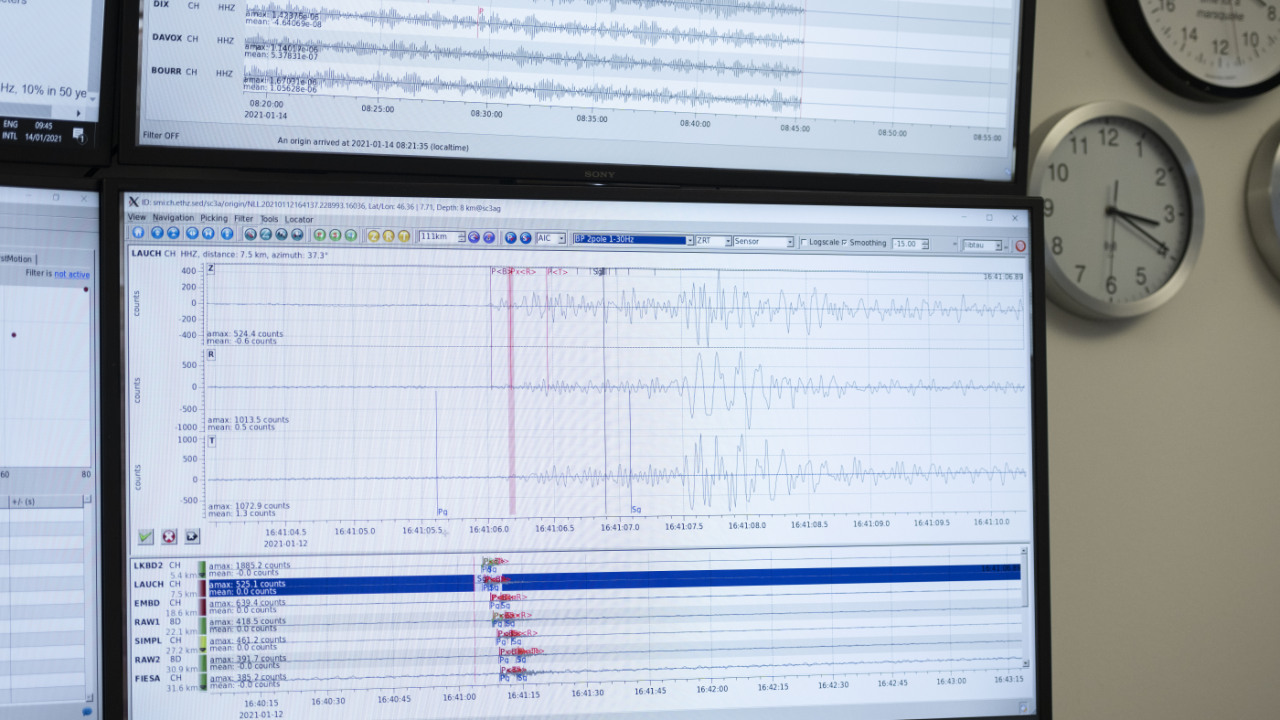
Task: Open the Picking menu
Action: tap(214, 218)
